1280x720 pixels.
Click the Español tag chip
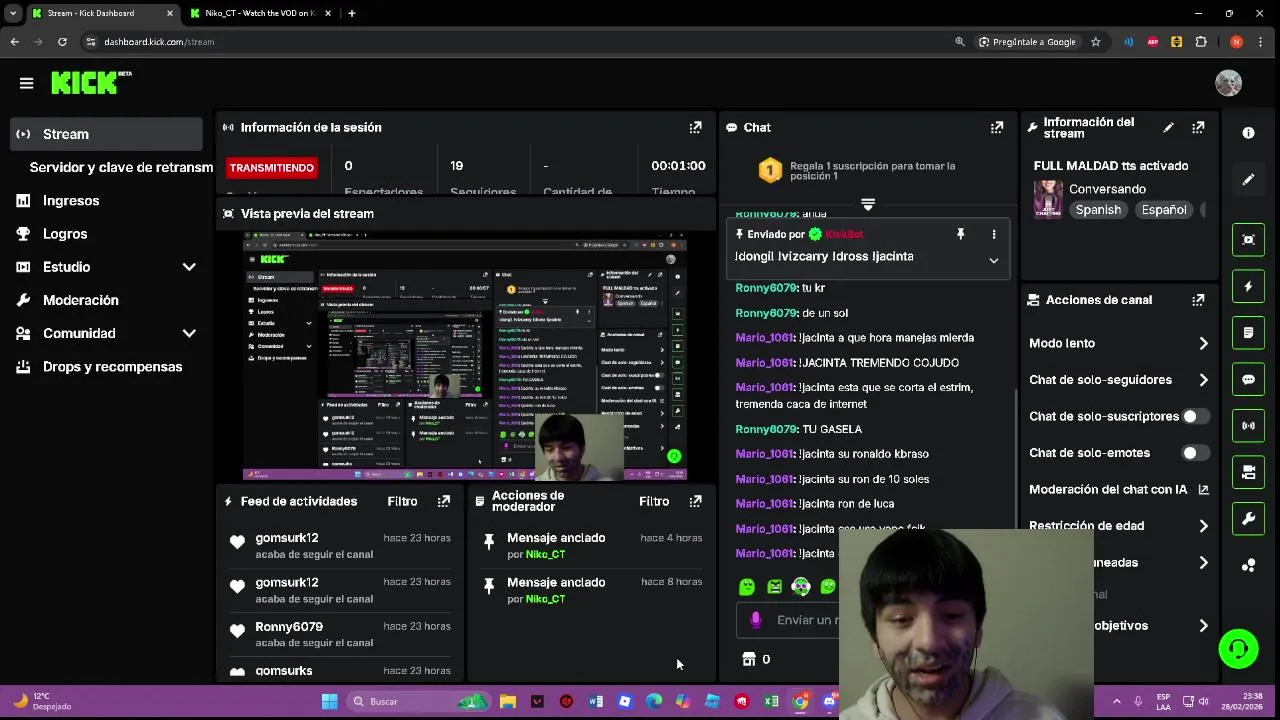pyautogui.click(x=1164, y=210)
